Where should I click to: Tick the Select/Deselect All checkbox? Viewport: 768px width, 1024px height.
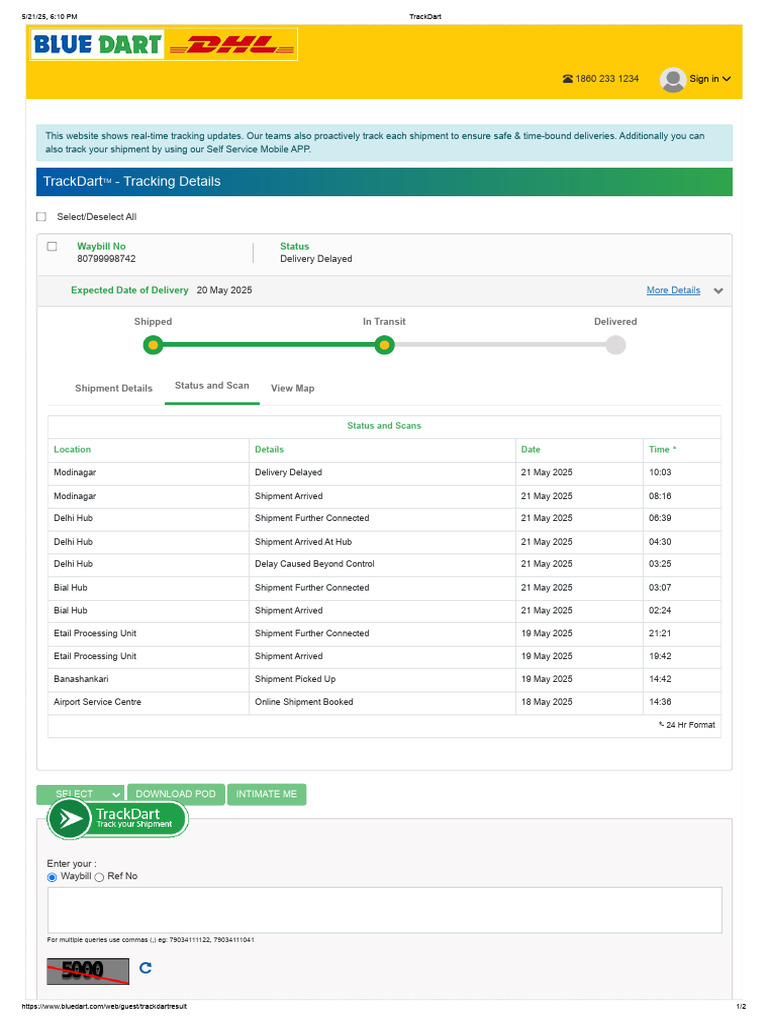pos(41,217)
